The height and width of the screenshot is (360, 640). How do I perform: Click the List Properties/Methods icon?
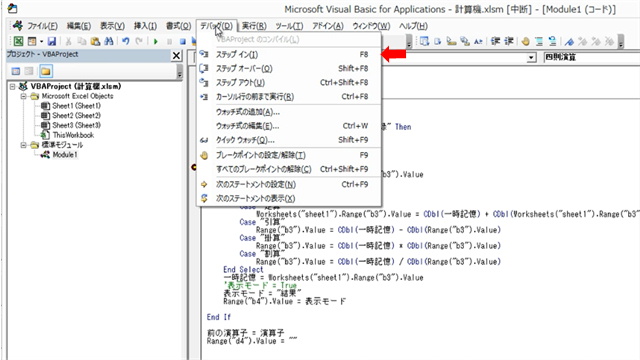tap(424, 41)
